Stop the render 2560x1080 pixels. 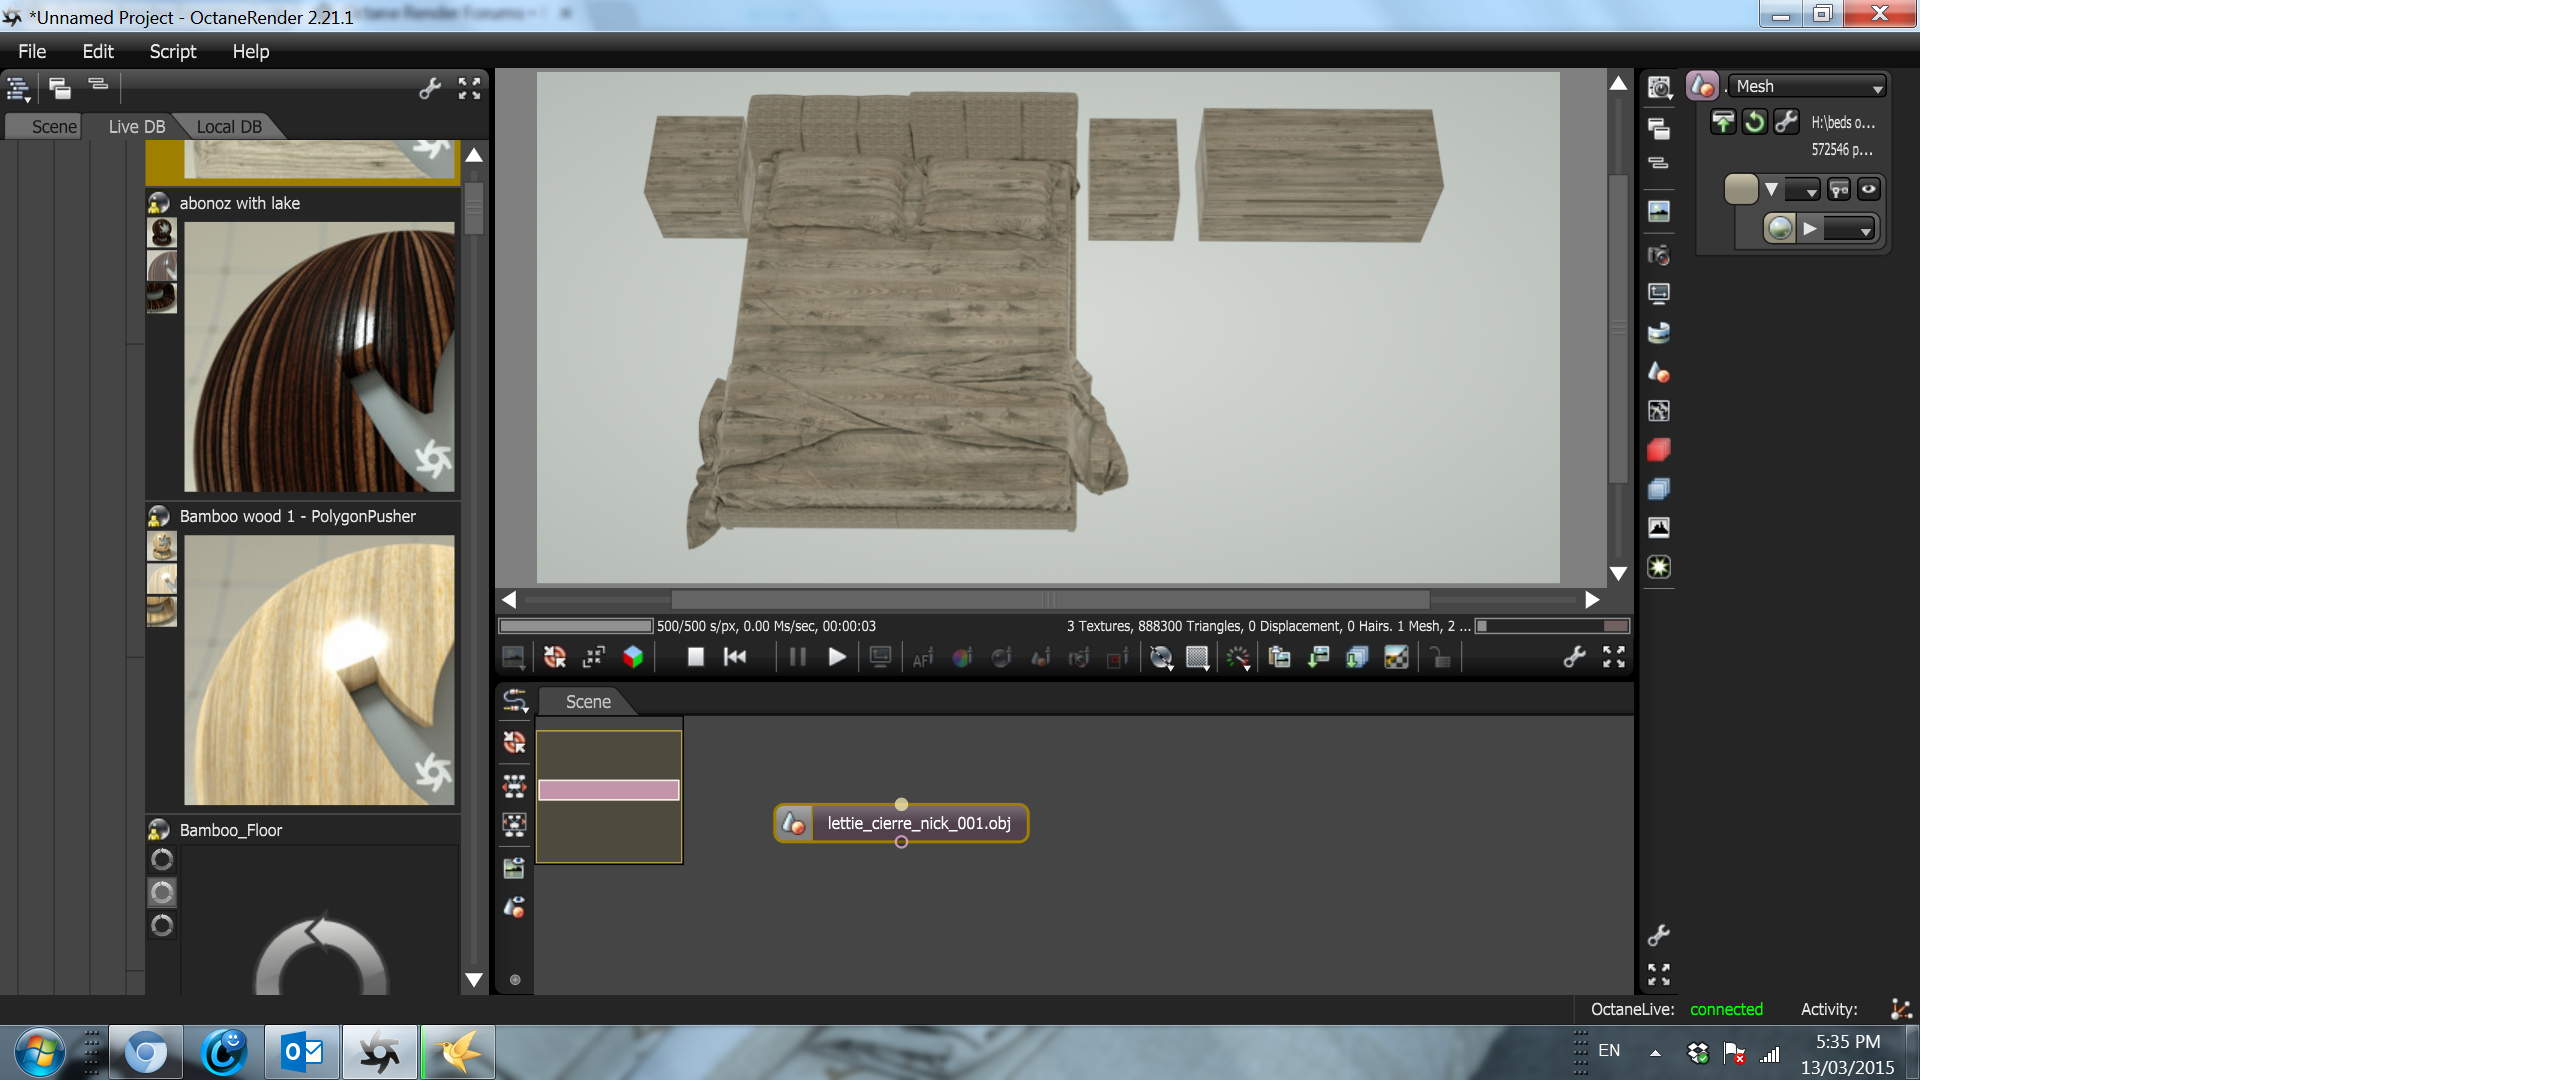click(x=696, y=657)
